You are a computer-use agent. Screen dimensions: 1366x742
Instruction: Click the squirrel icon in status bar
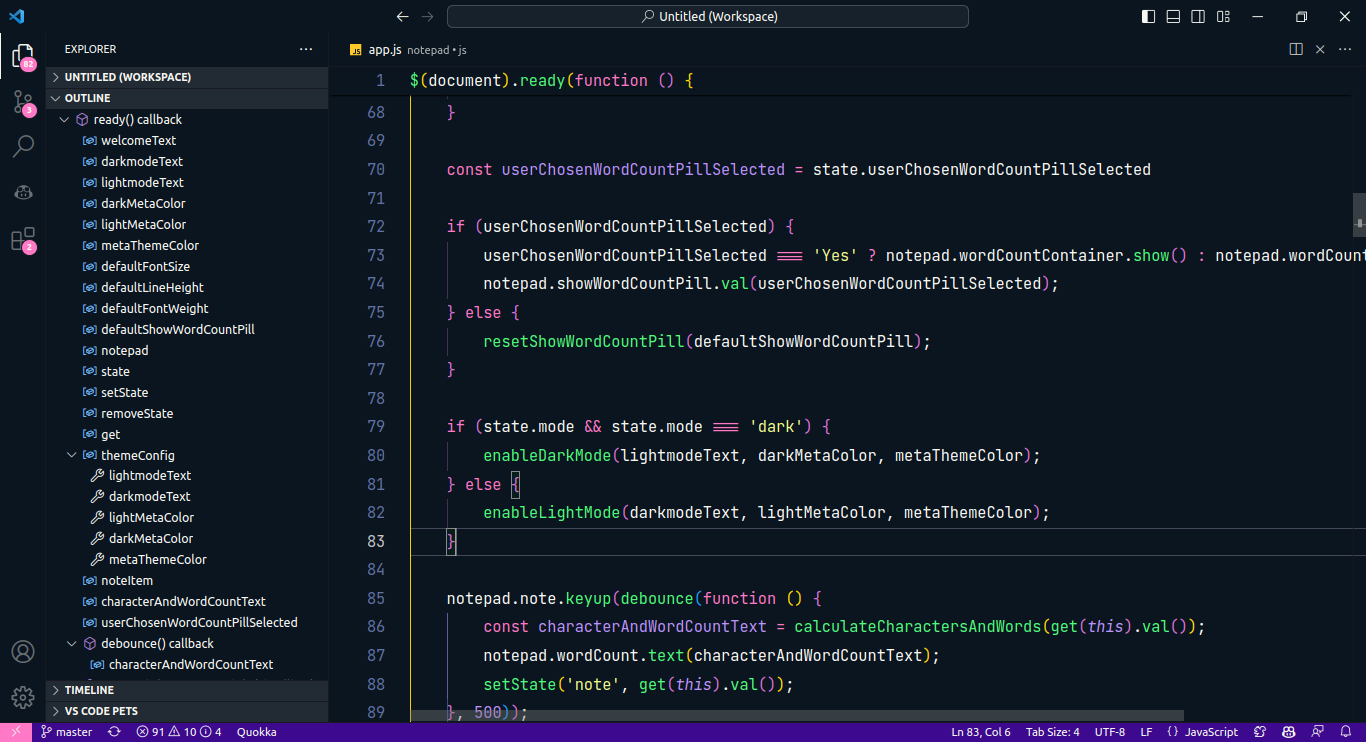click(x=1261, y=732)
